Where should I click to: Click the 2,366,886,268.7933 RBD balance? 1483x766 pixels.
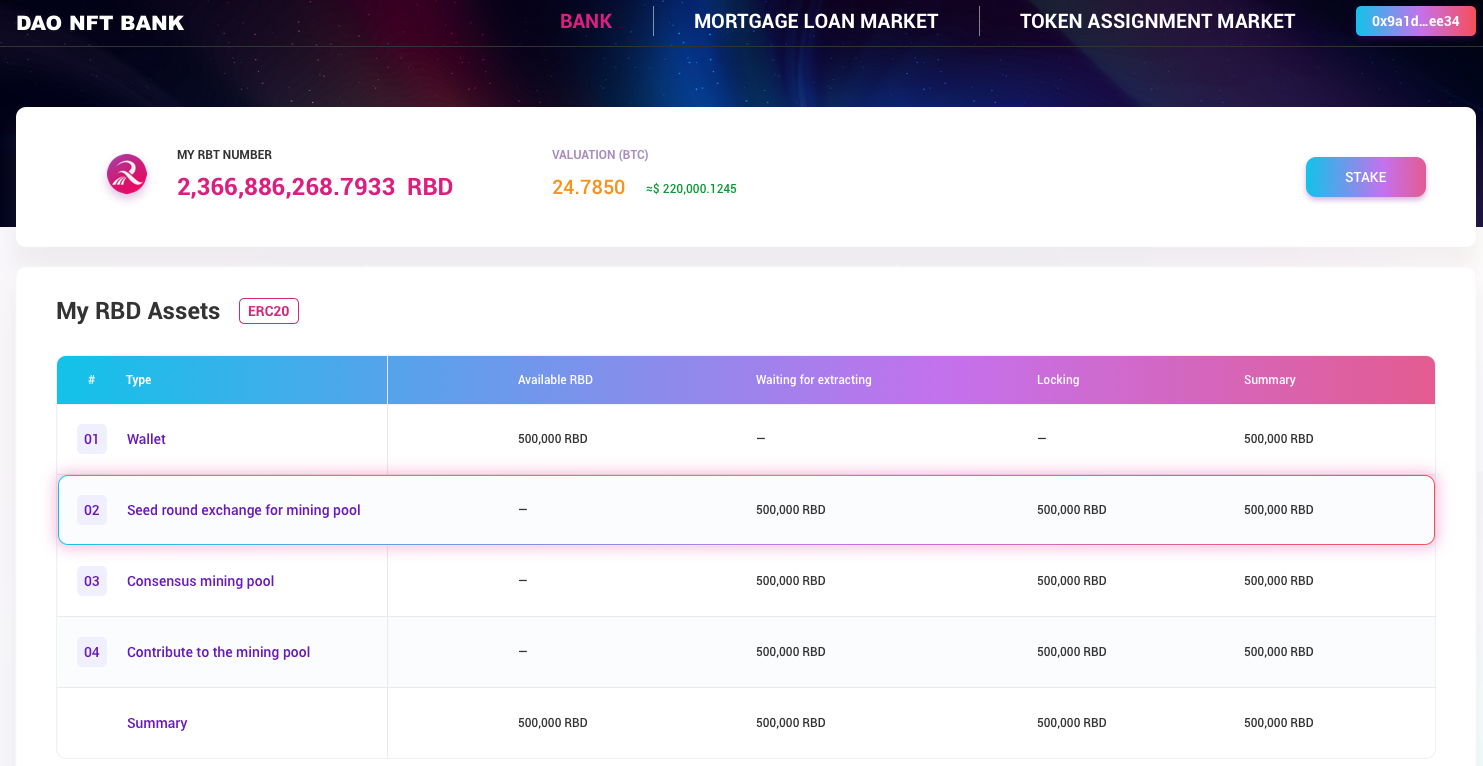point(315,187)
